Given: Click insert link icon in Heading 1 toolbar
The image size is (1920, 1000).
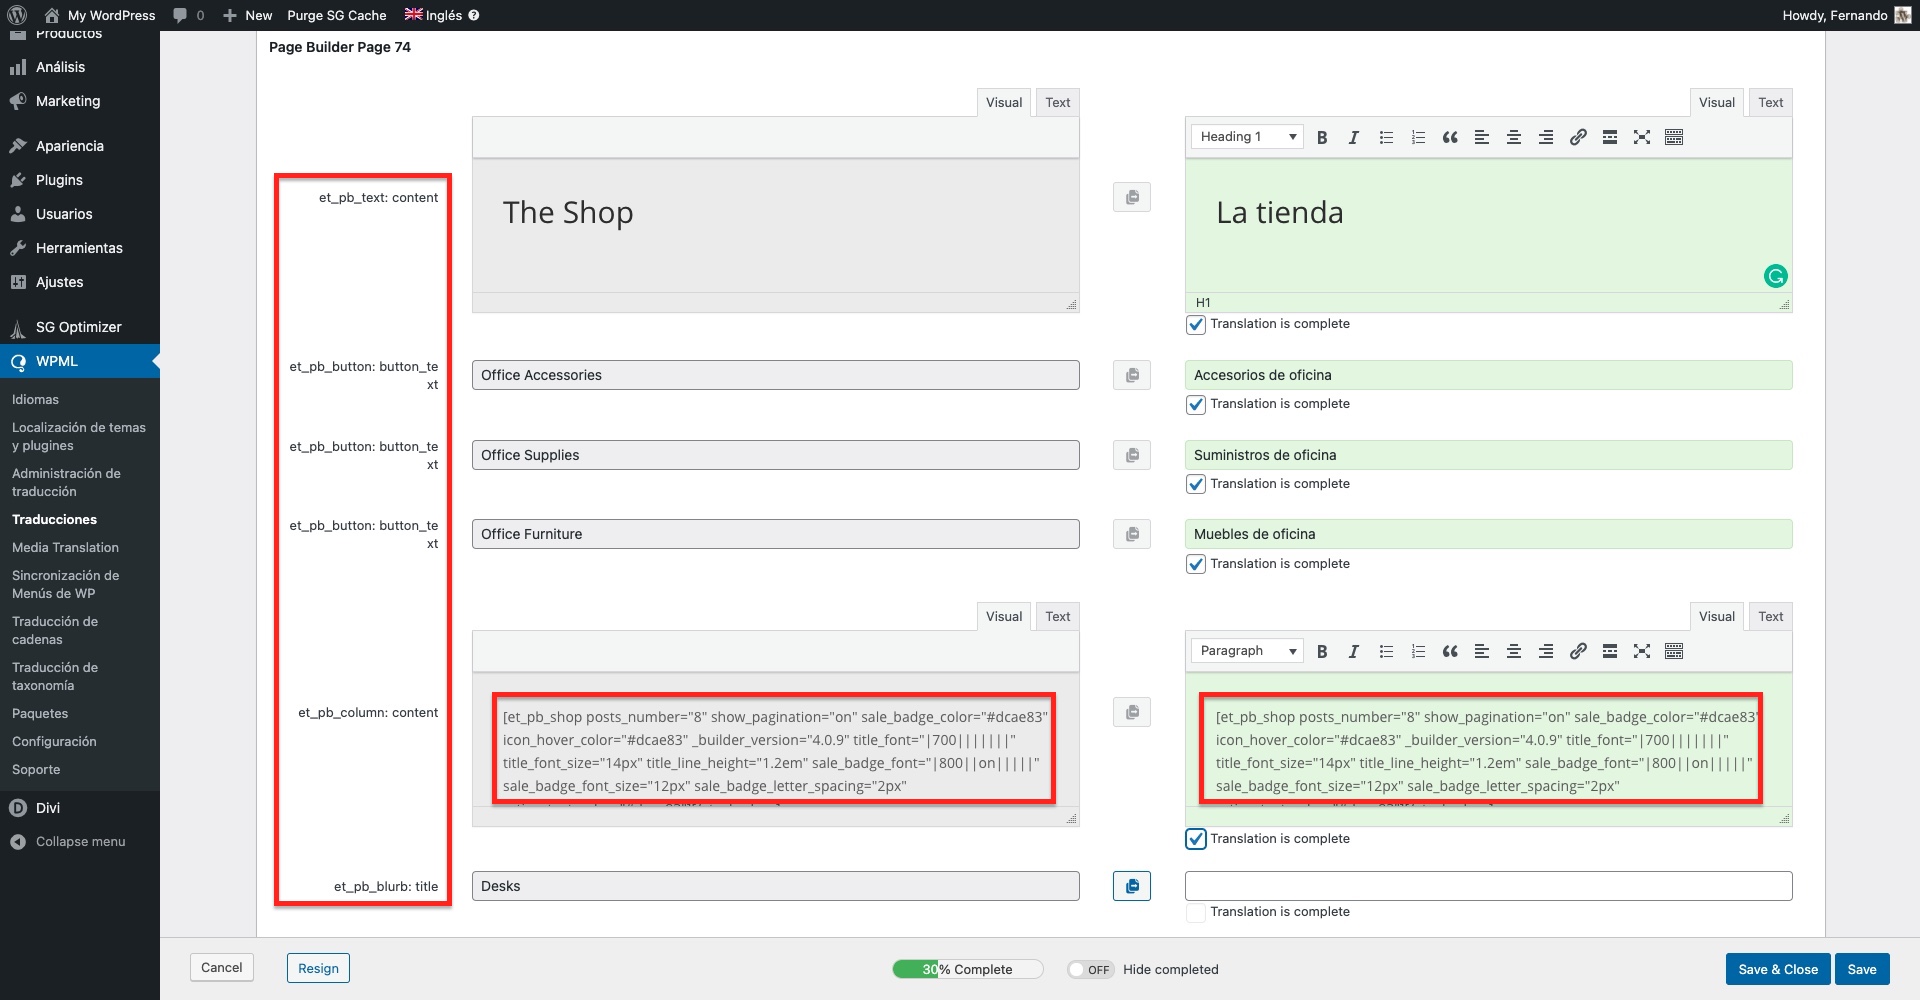Looking at the screenshot, I should [x=1577, y=138].
